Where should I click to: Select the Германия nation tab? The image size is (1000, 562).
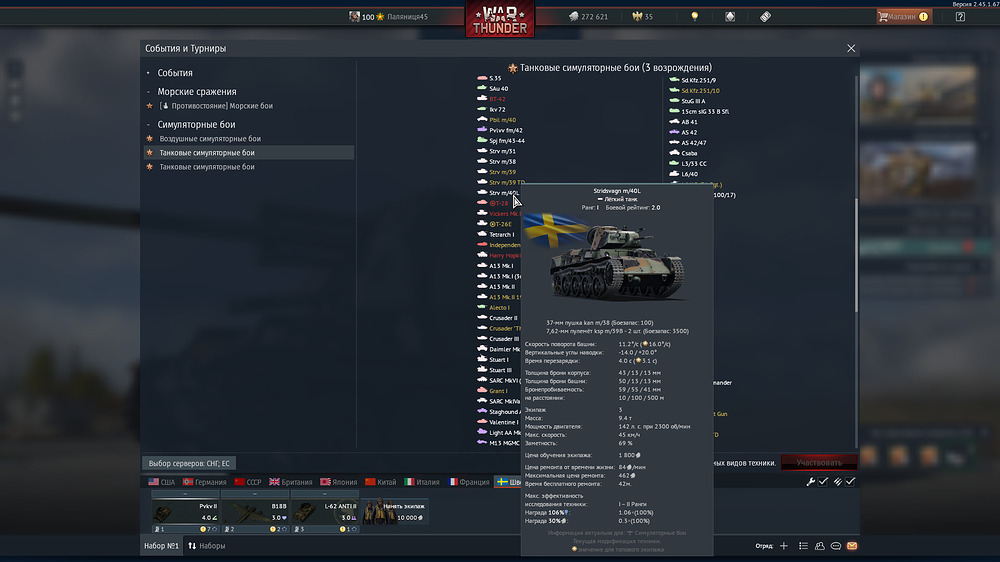[203, 482]
